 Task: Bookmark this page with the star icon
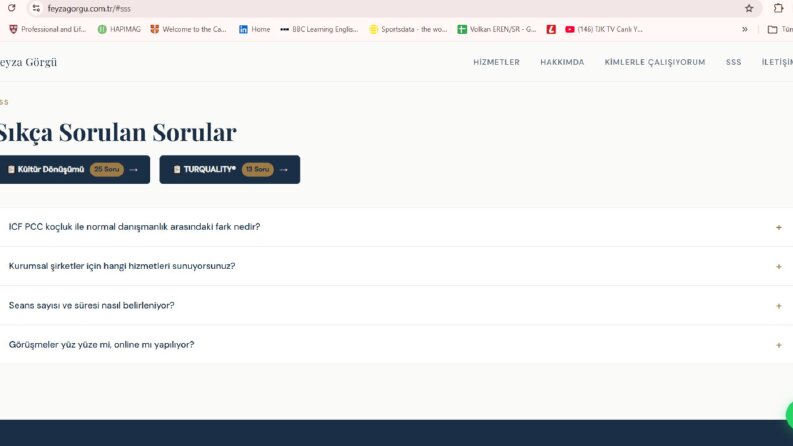[x=749, y=8]
